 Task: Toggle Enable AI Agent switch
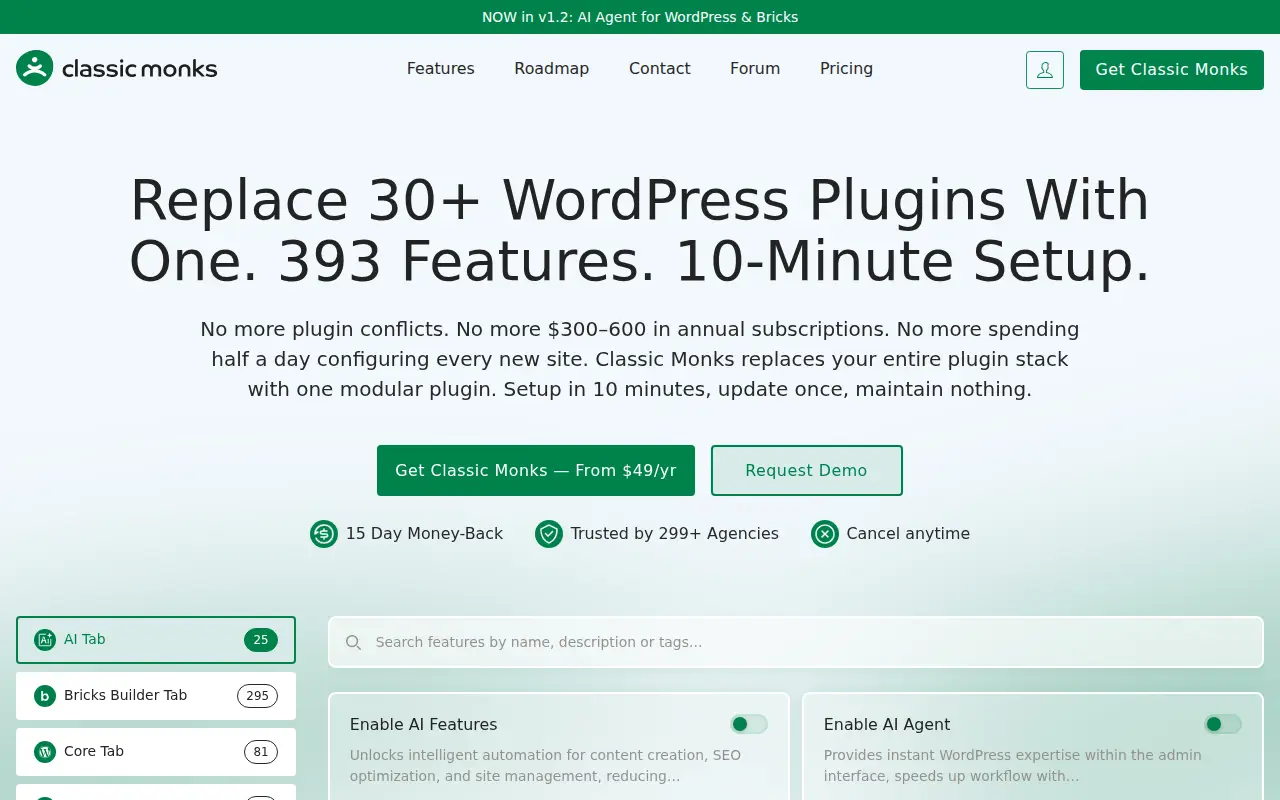click(x=1223, y=724)
